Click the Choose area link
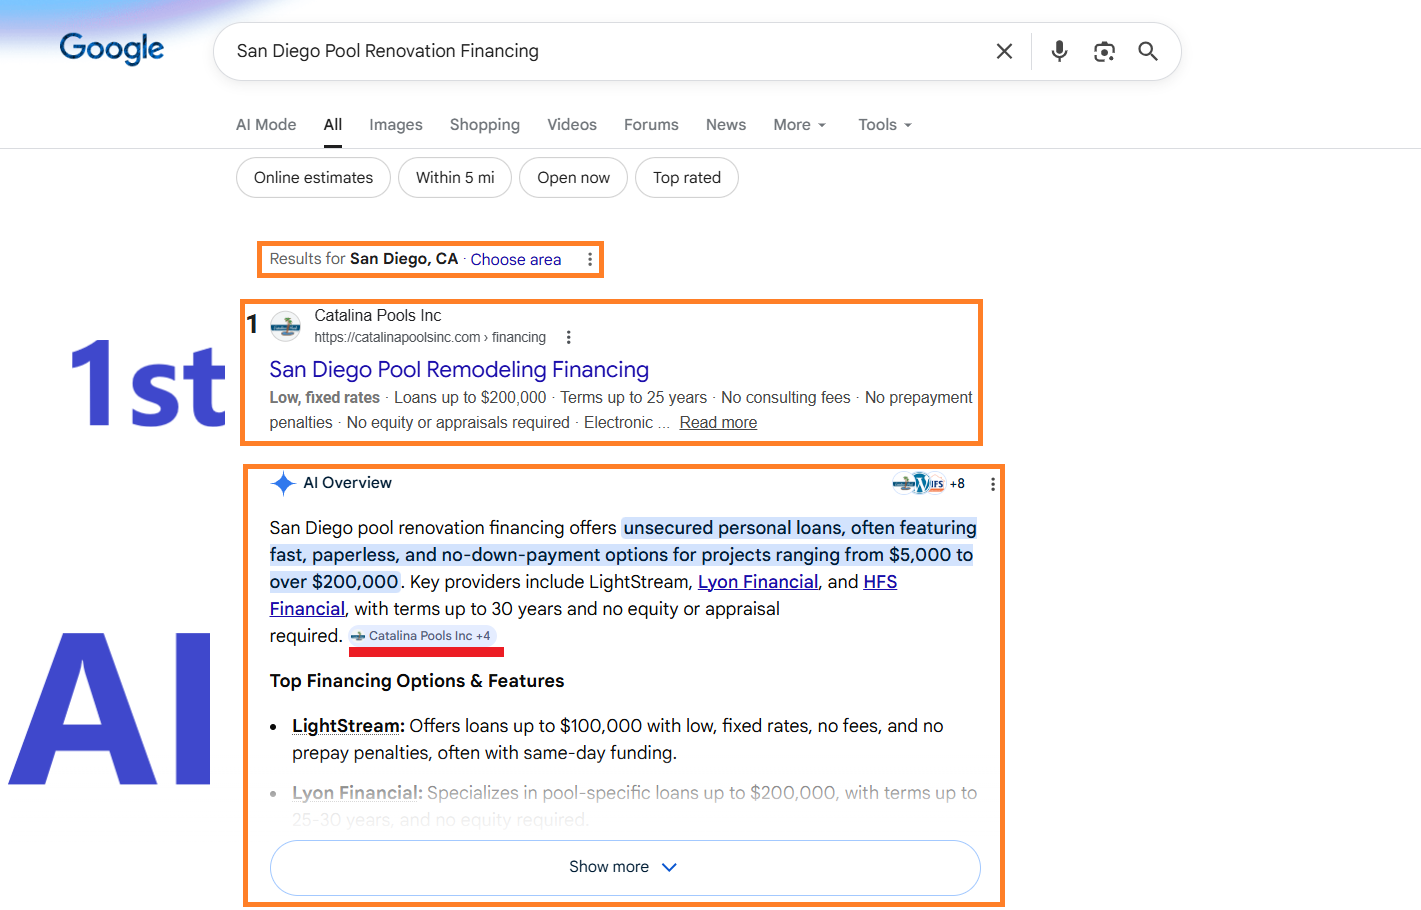This screenshot has width=1421, height=910. pos(516,260)
